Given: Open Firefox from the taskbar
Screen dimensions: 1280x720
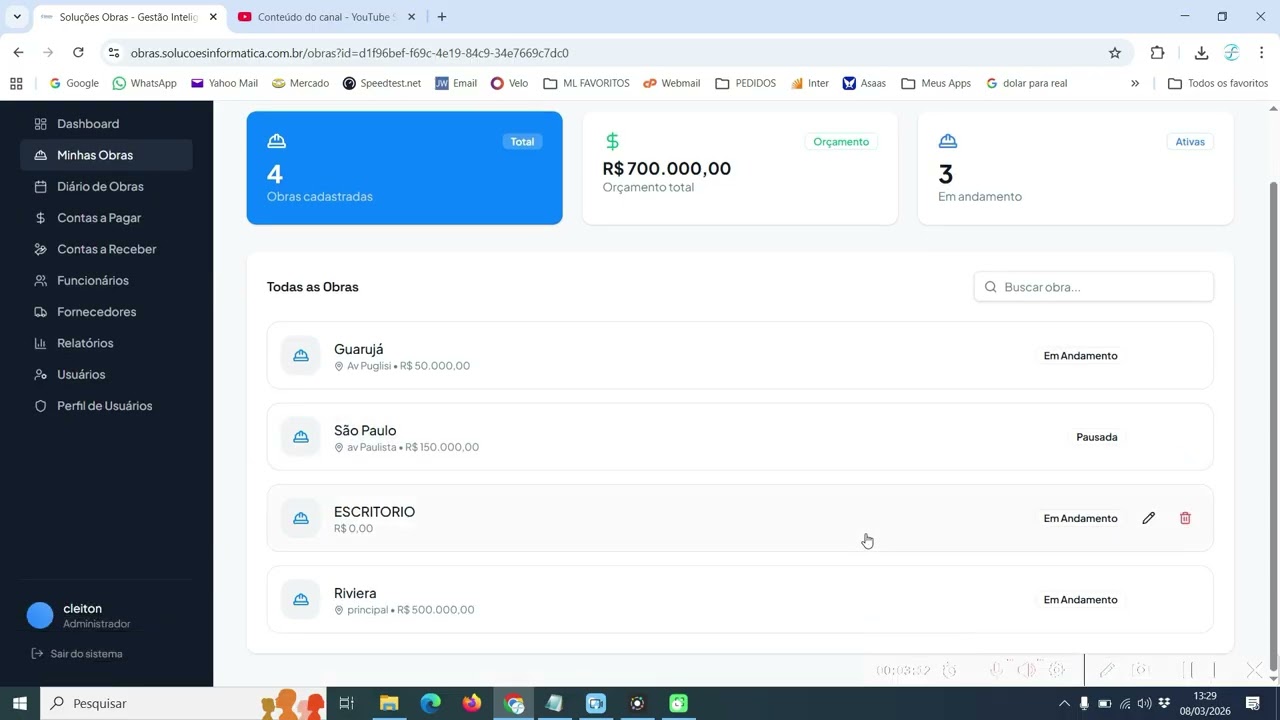Looking at the screenshot, I should (472, 703).
